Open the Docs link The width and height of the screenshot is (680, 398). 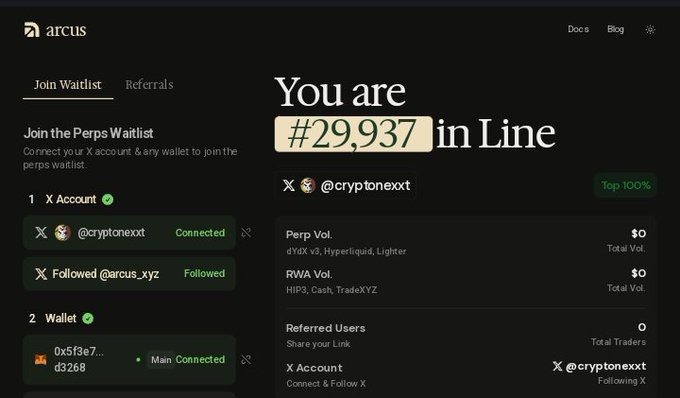point(578,29)
